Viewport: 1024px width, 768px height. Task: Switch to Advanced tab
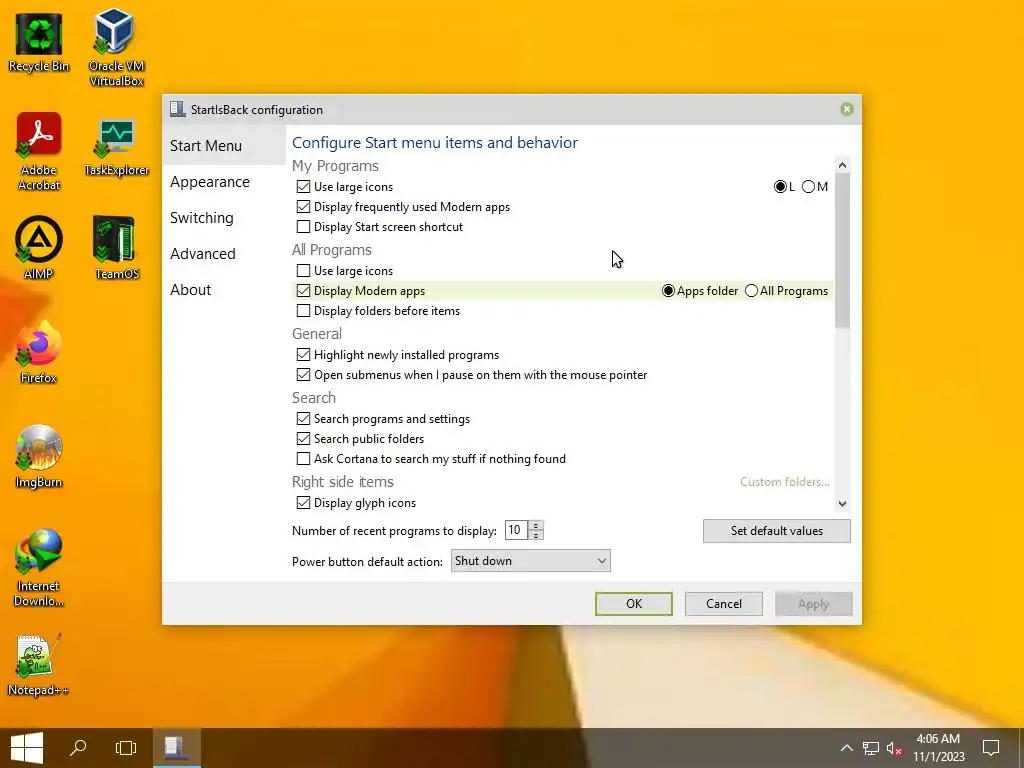pos(202,253)
